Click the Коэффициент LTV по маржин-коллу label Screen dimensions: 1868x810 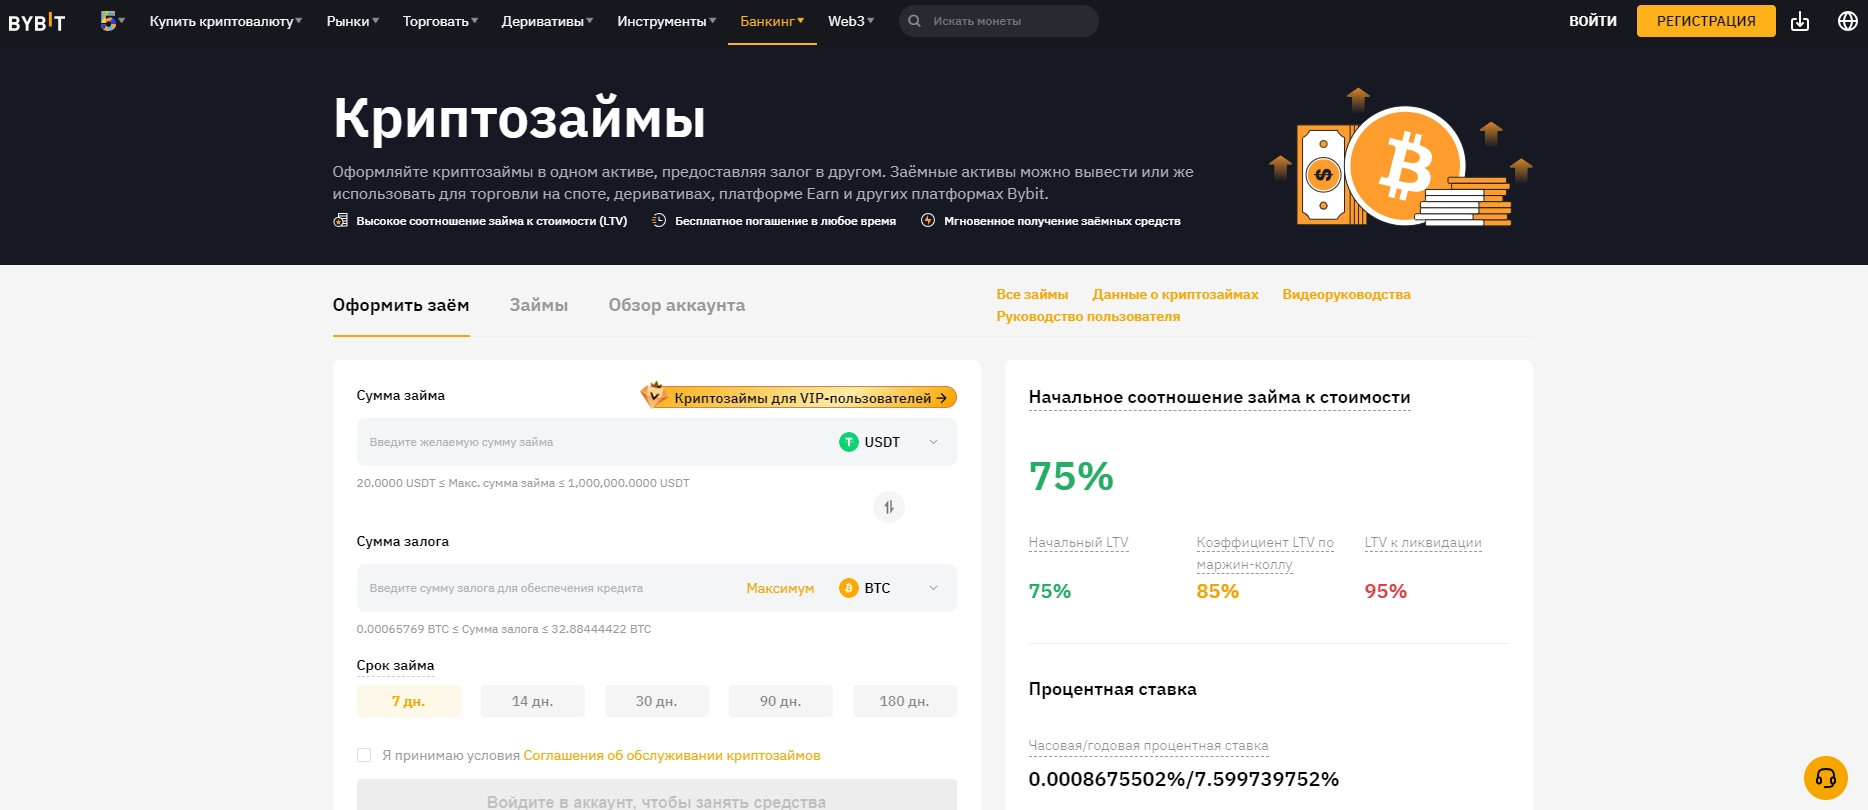[1265, 553]
